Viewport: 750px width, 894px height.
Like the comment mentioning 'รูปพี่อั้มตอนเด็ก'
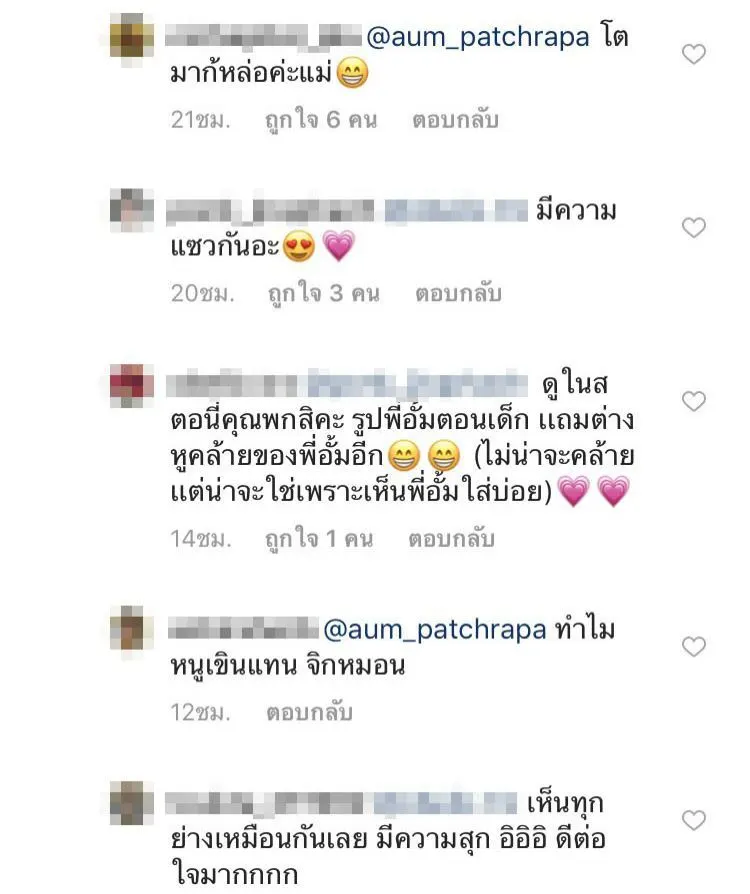pos(694,401)
